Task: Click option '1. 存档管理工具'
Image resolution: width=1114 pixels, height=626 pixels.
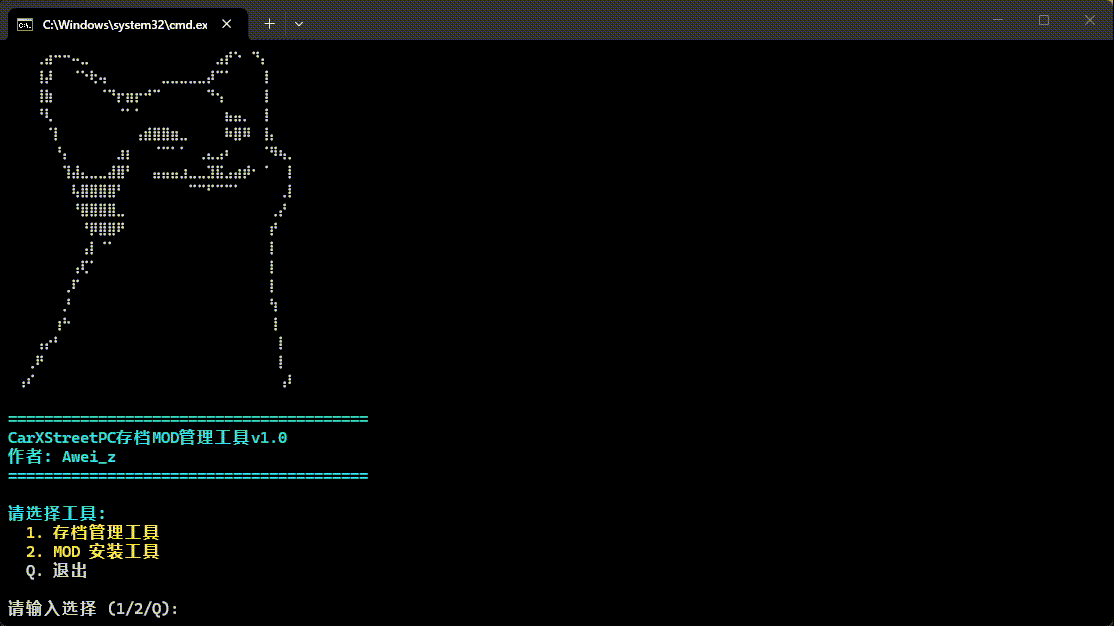Action: pos(92,532)
